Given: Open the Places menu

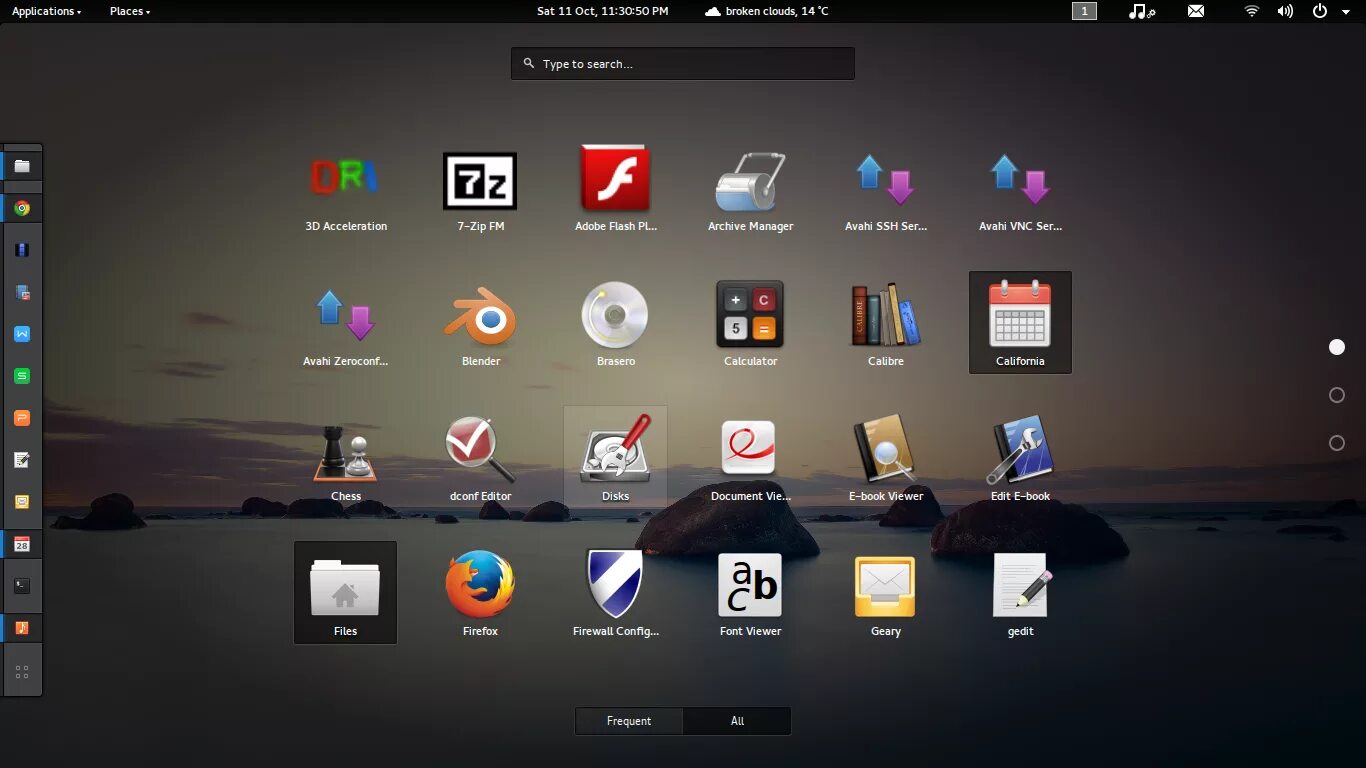Looking at the screenshot, I should (130, 11).
